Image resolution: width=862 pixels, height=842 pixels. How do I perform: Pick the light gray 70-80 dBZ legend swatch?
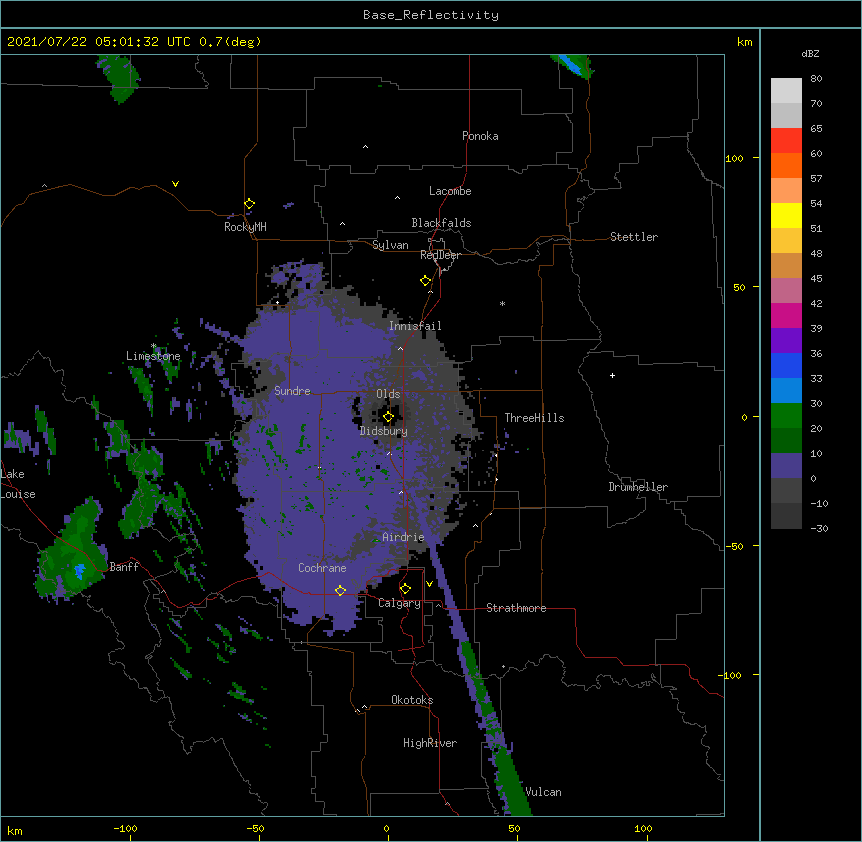(x=786, y=91)
